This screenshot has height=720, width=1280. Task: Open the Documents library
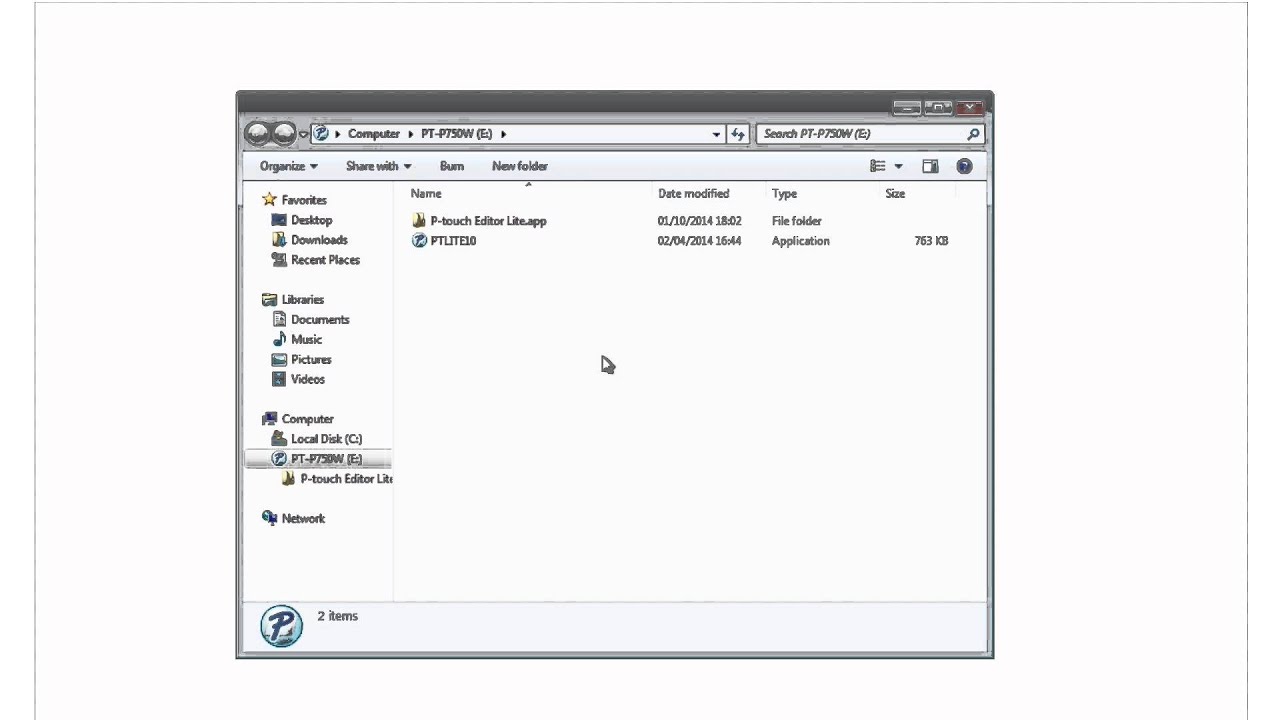(320, 320)
